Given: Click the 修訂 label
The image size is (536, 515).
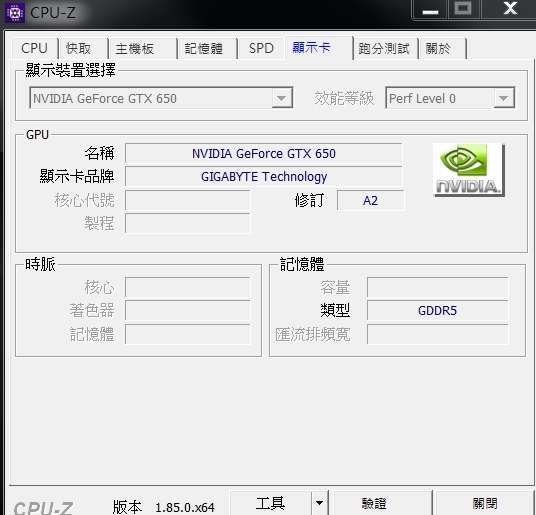Looking at the screenshot, I should 309,200.
